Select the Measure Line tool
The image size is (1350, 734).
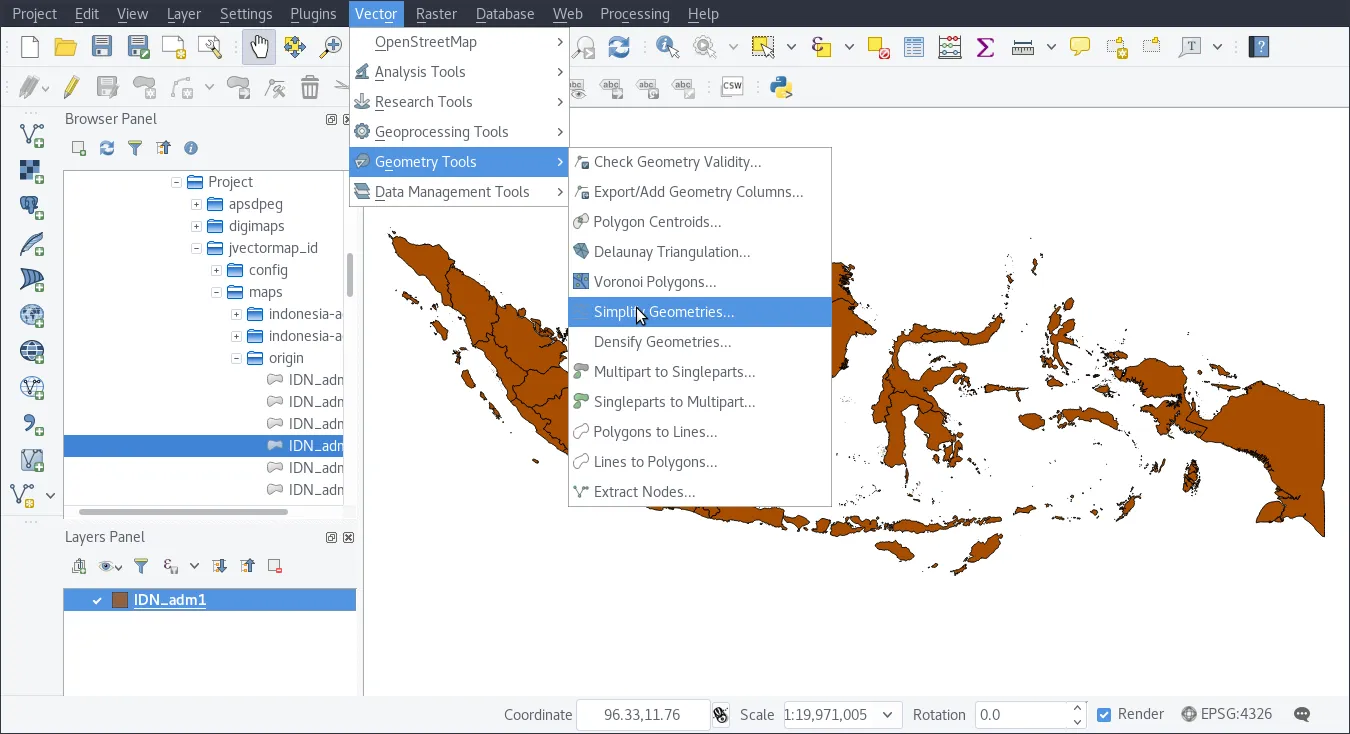pos(1022,46)
